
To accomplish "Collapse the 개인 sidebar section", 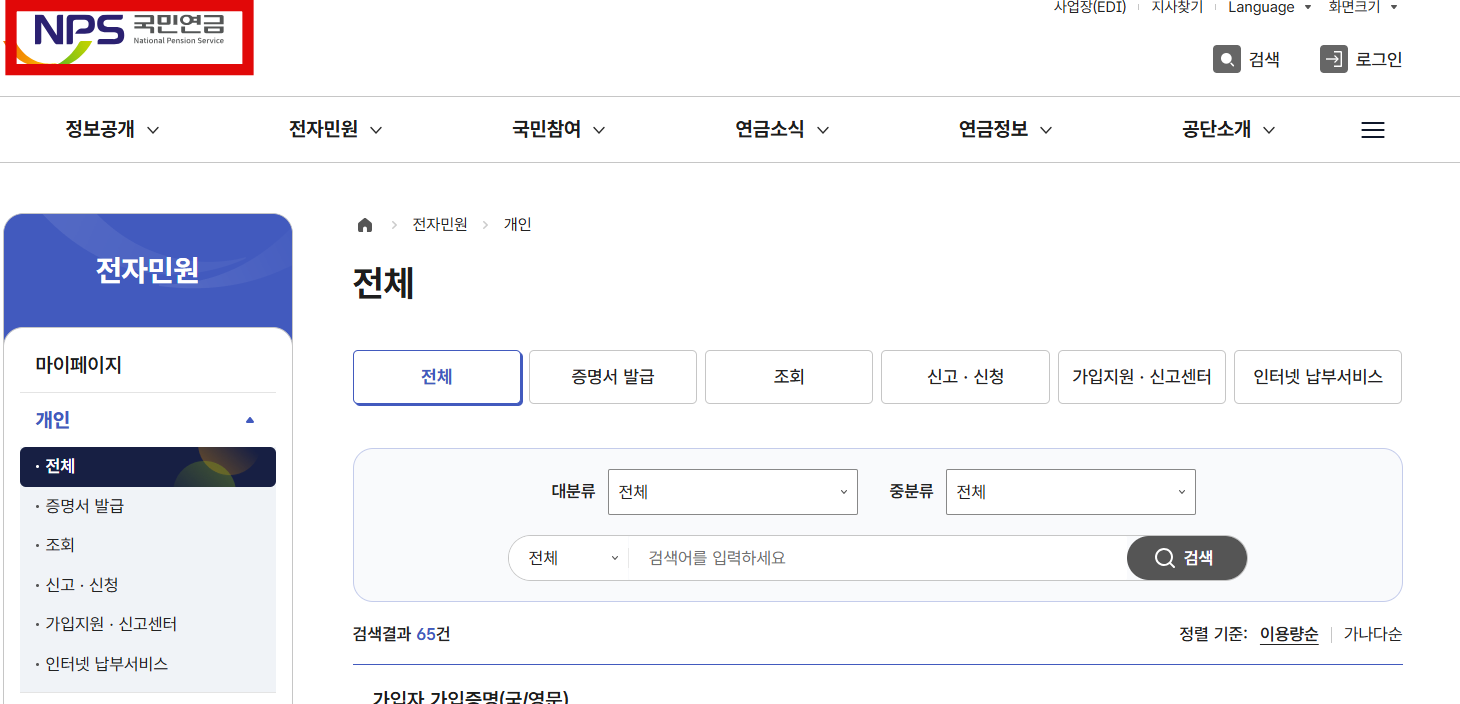I will coord(148,419).
